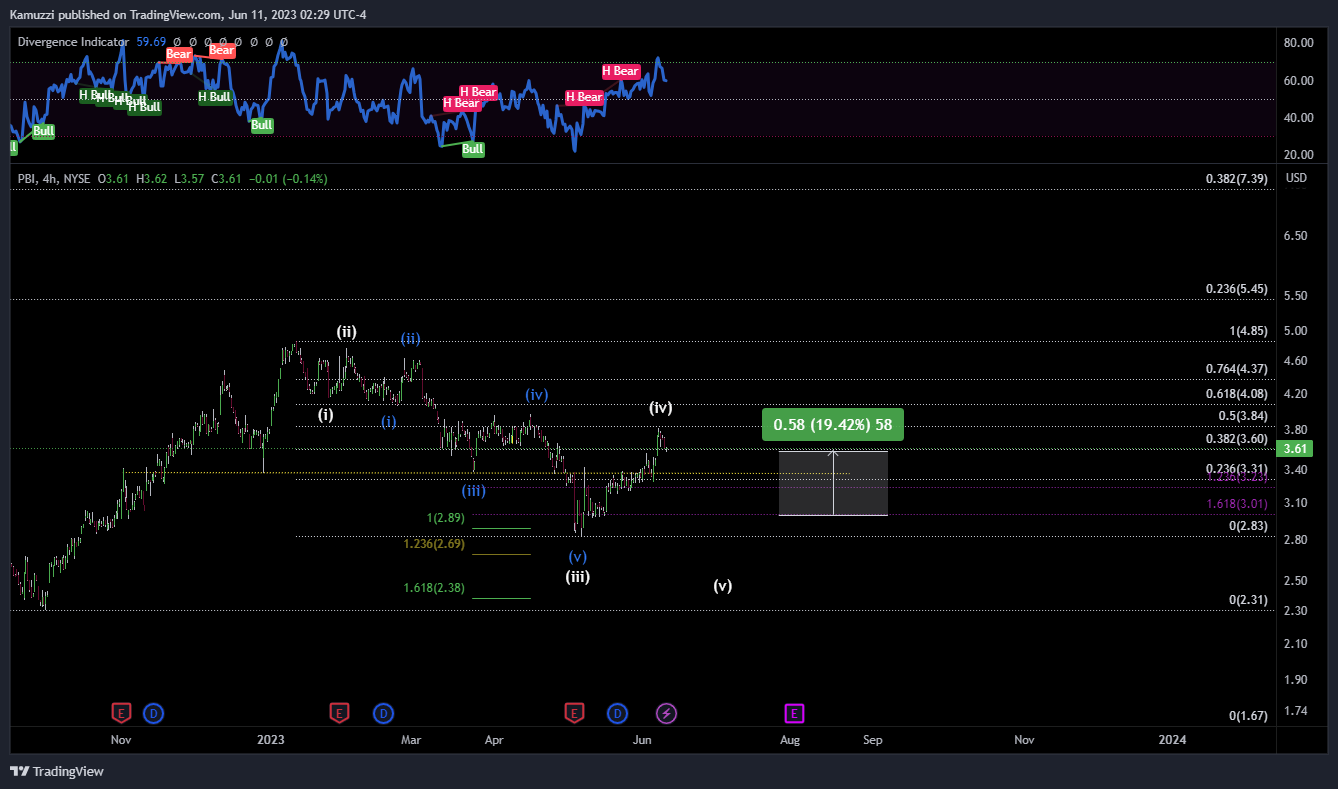The width and height of the screenshot is (1338, 789).
Task: Click the blue (v) wave label
Action: (577, 556)
